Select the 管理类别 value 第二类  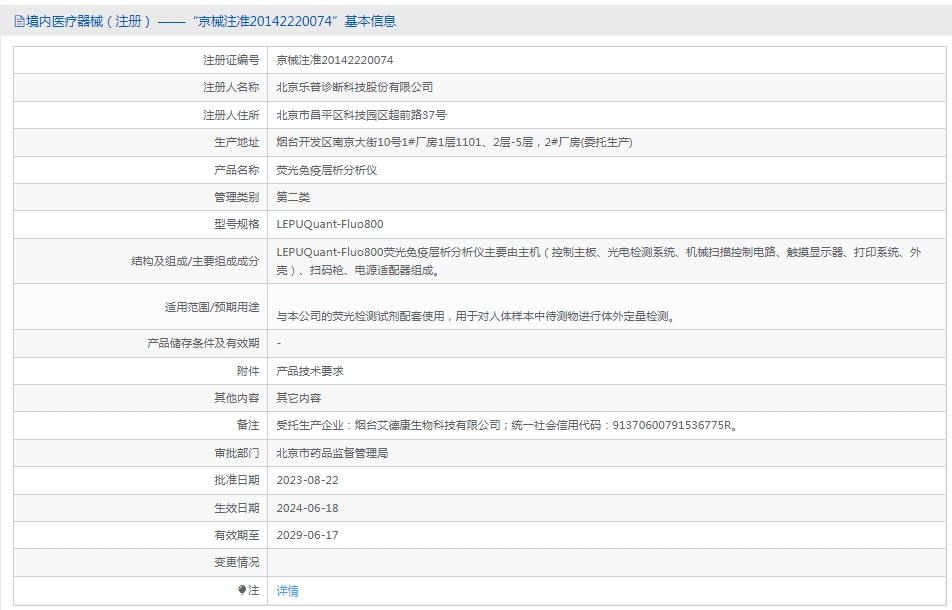click(293, 197)
